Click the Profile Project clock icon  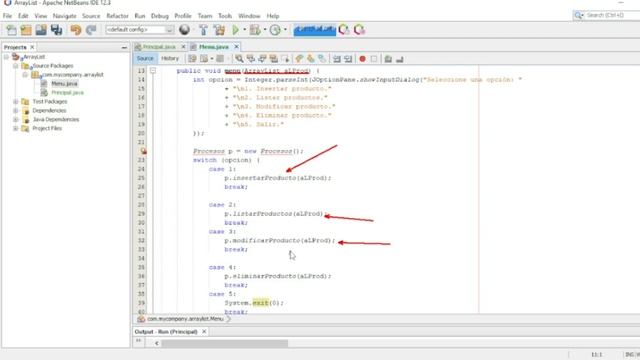point(275,30)
